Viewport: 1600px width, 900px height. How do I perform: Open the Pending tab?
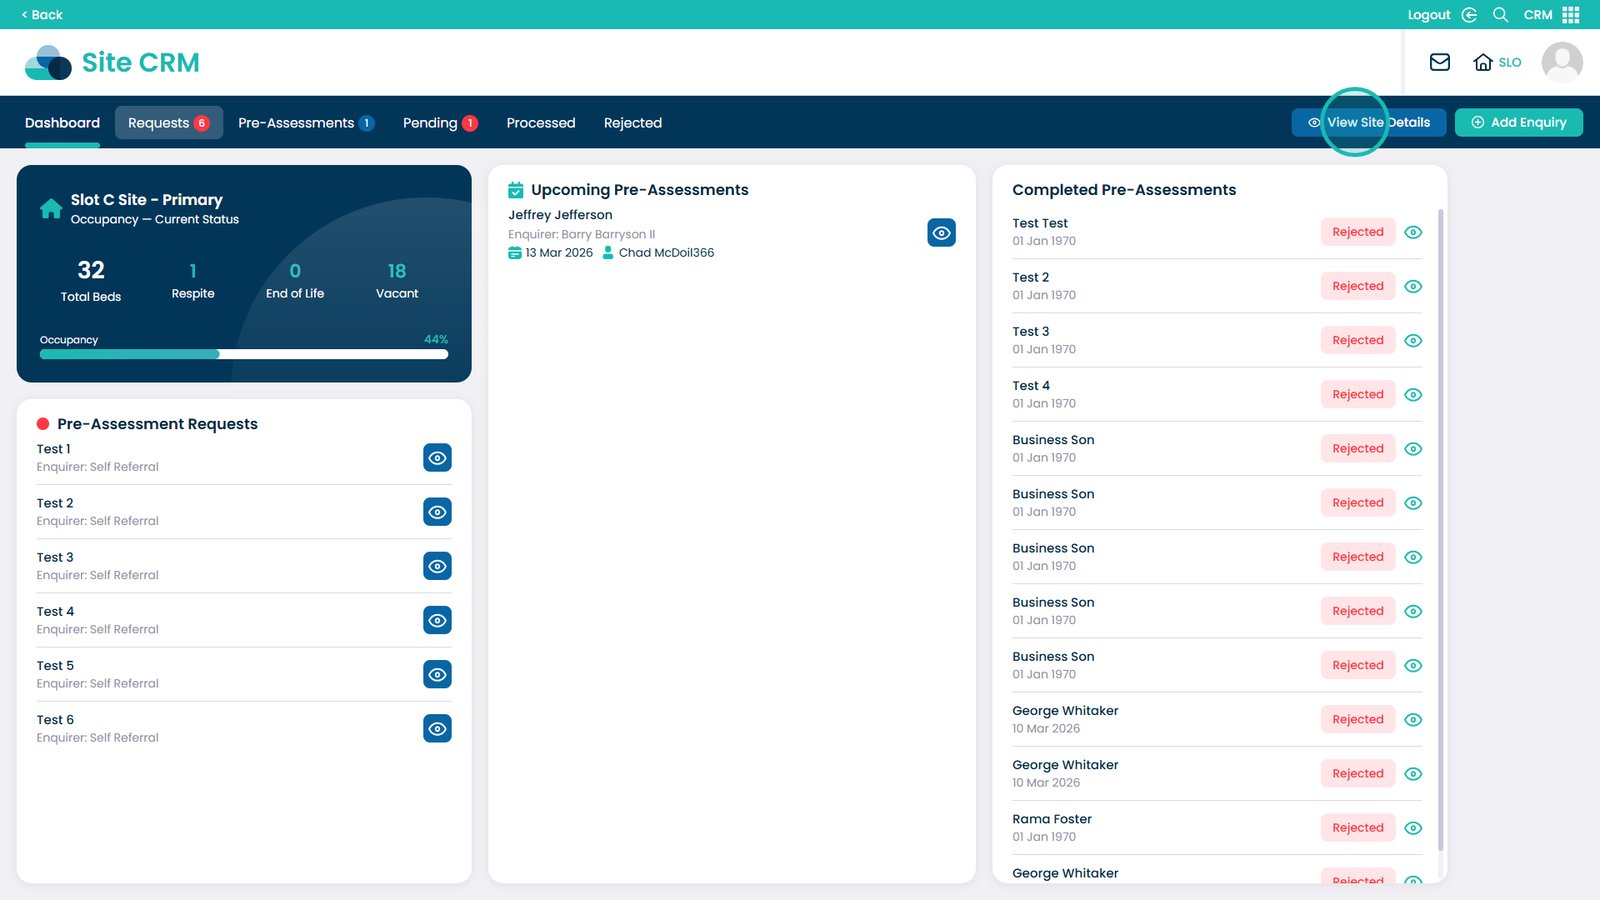click(x=440, y=123)
